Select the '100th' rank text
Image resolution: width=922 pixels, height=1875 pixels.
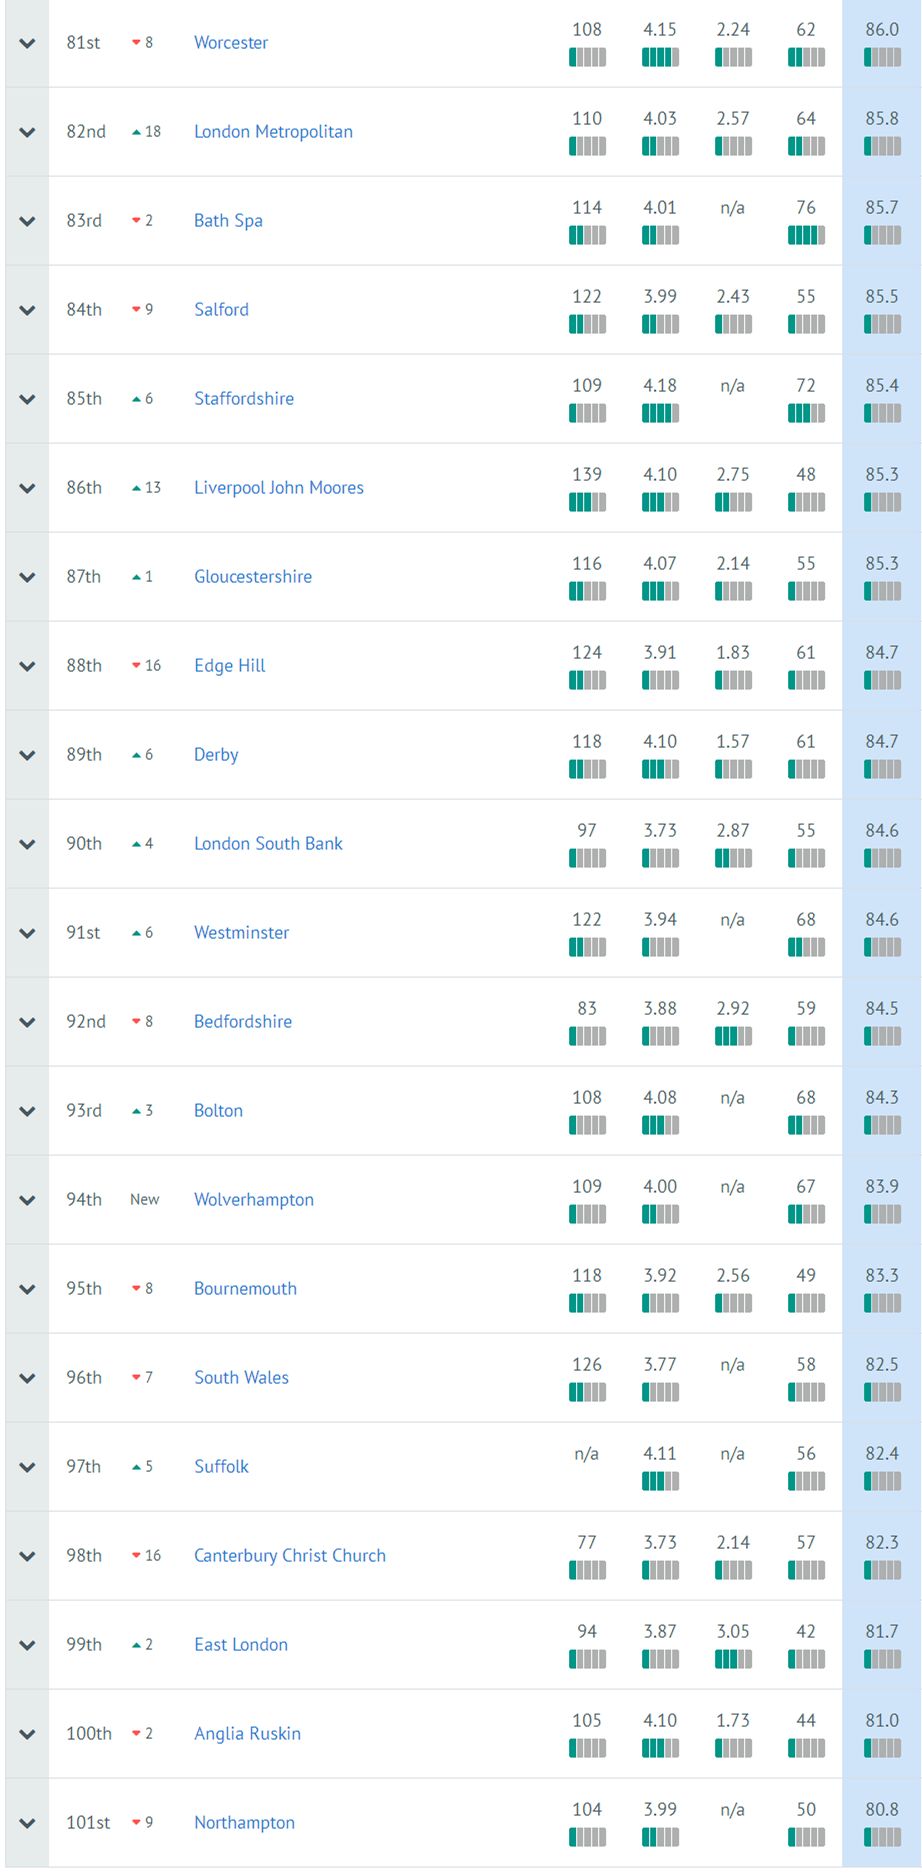89,1734
